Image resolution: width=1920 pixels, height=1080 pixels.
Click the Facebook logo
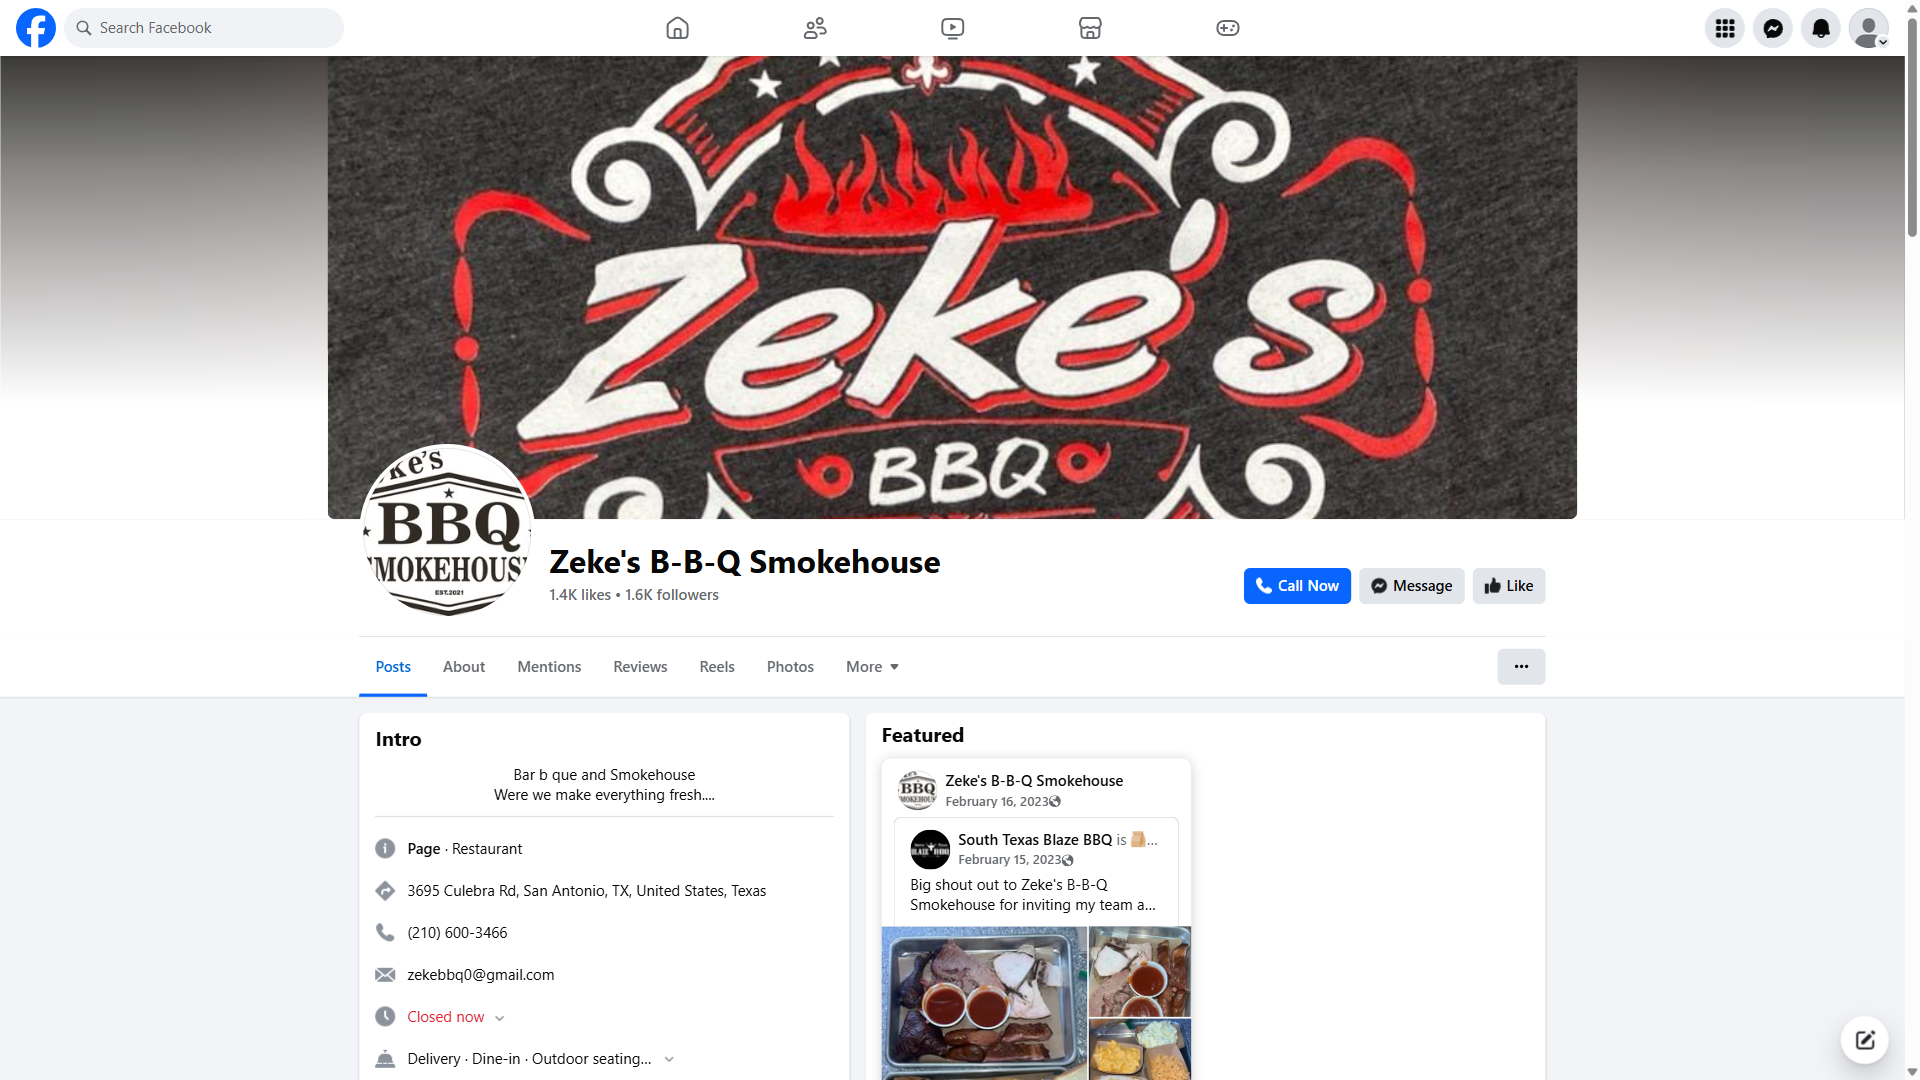pyautogui.click(x=36, y=28)
